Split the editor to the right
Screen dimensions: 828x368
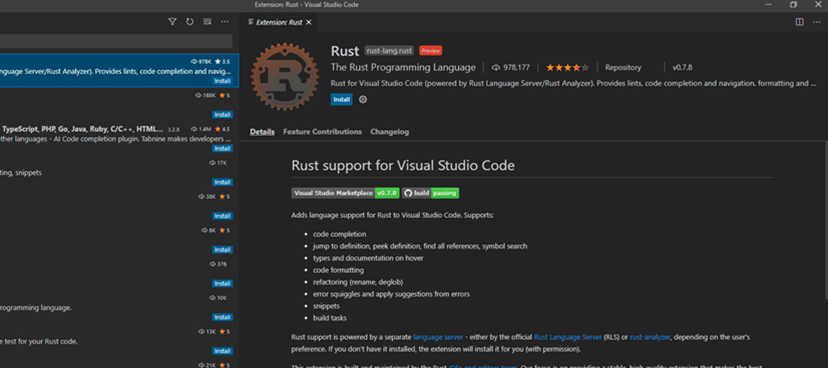click(799, 22)
